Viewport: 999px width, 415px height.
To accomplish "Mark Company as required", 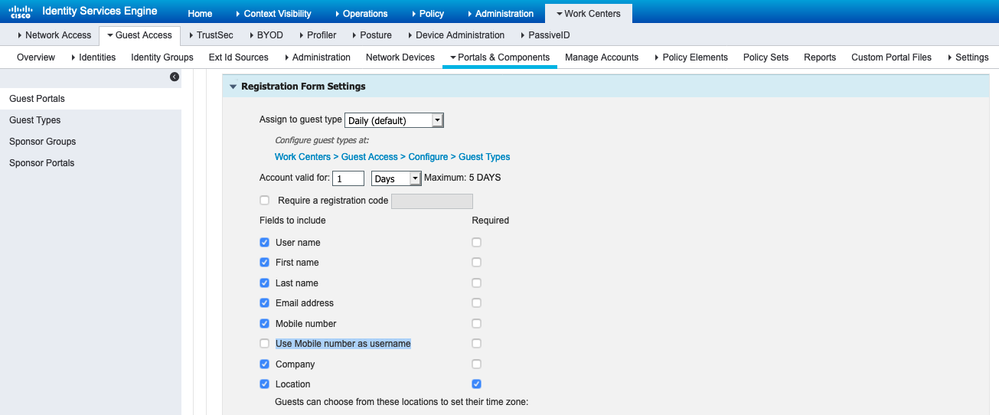I will pos(477,364).
